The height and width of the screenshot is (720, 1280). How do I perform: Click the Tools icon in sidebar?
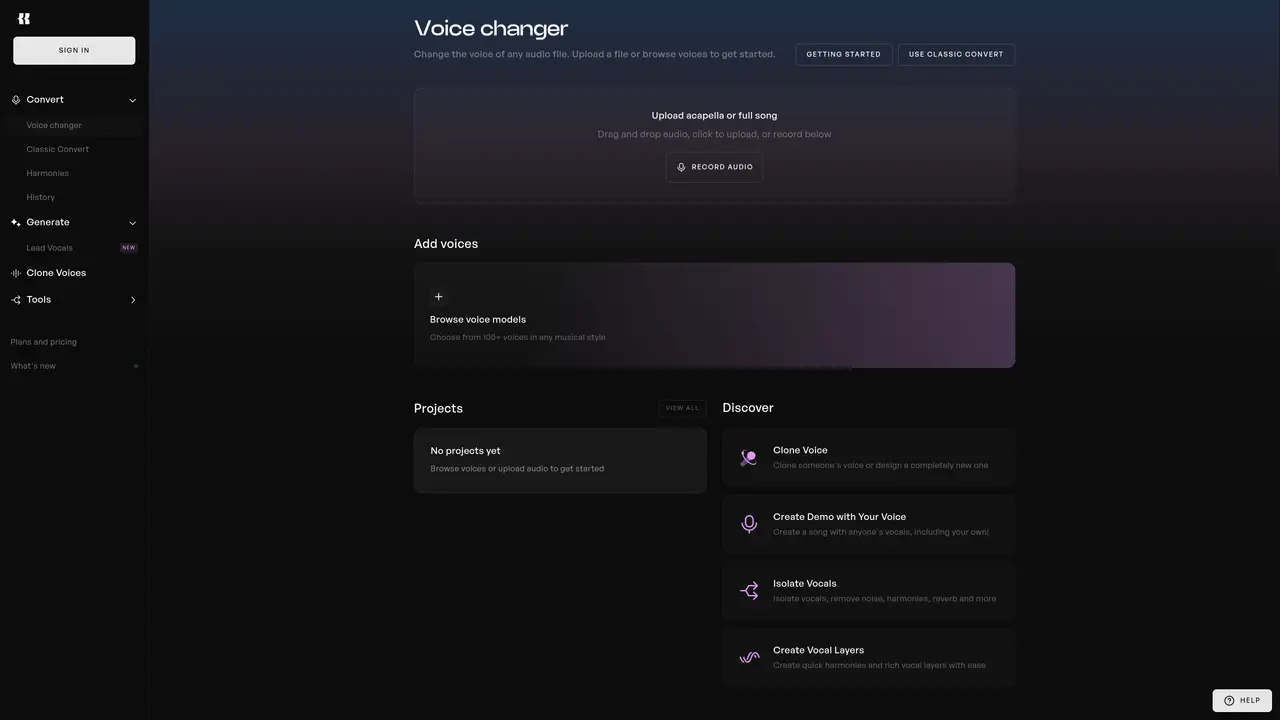(16, 300)
